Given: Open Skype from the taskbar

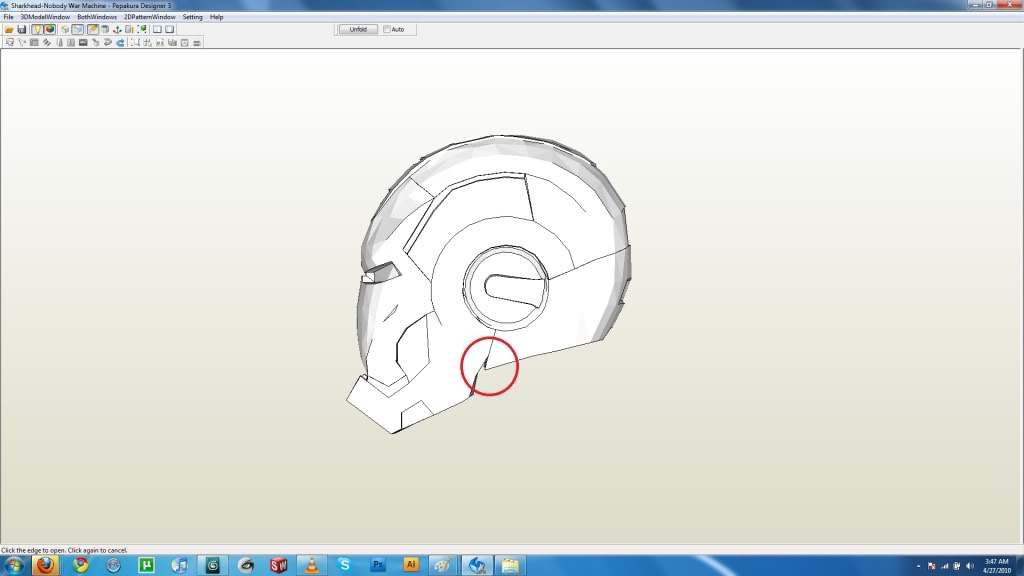Looking at the screenshot, I should [x=345, y=565].
